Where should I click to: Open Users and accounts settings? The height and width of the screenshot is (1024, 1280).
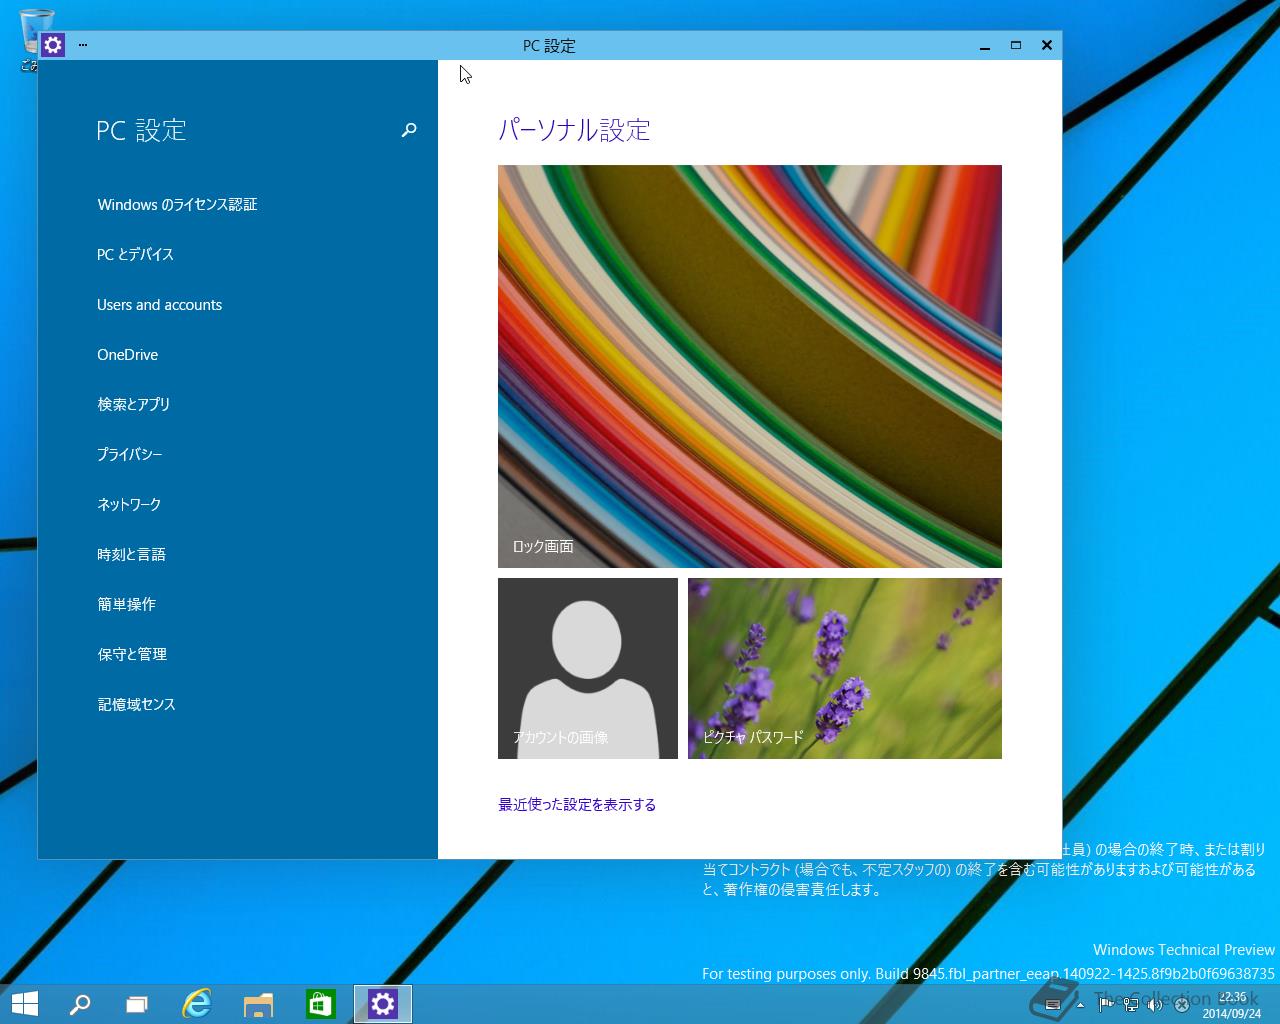click(x=159, y=305)
